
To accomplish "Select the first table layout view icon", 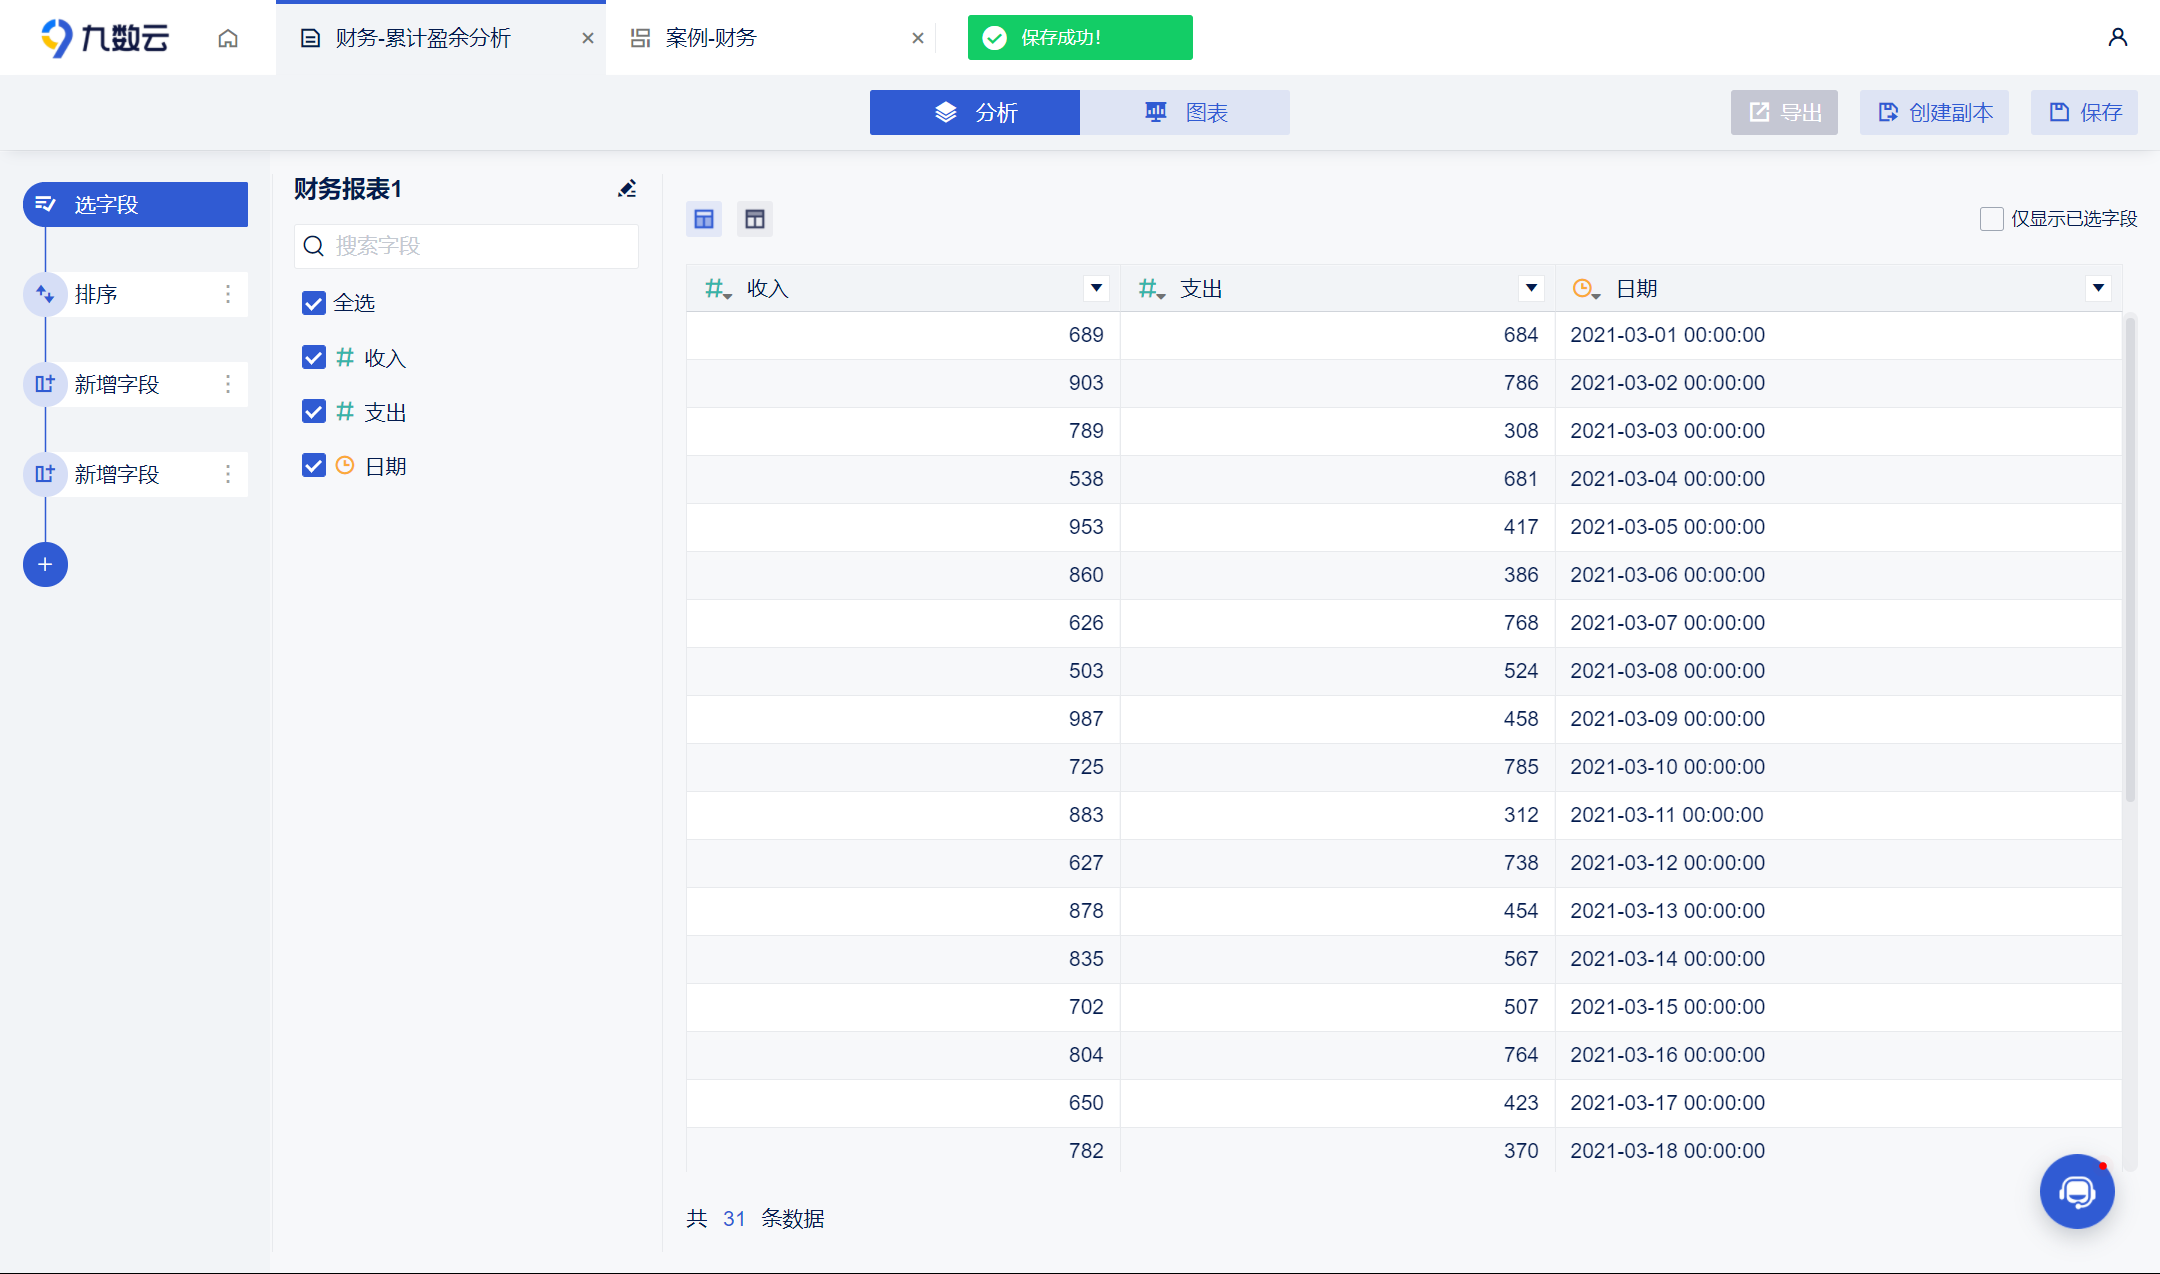I will pos(704,219).
